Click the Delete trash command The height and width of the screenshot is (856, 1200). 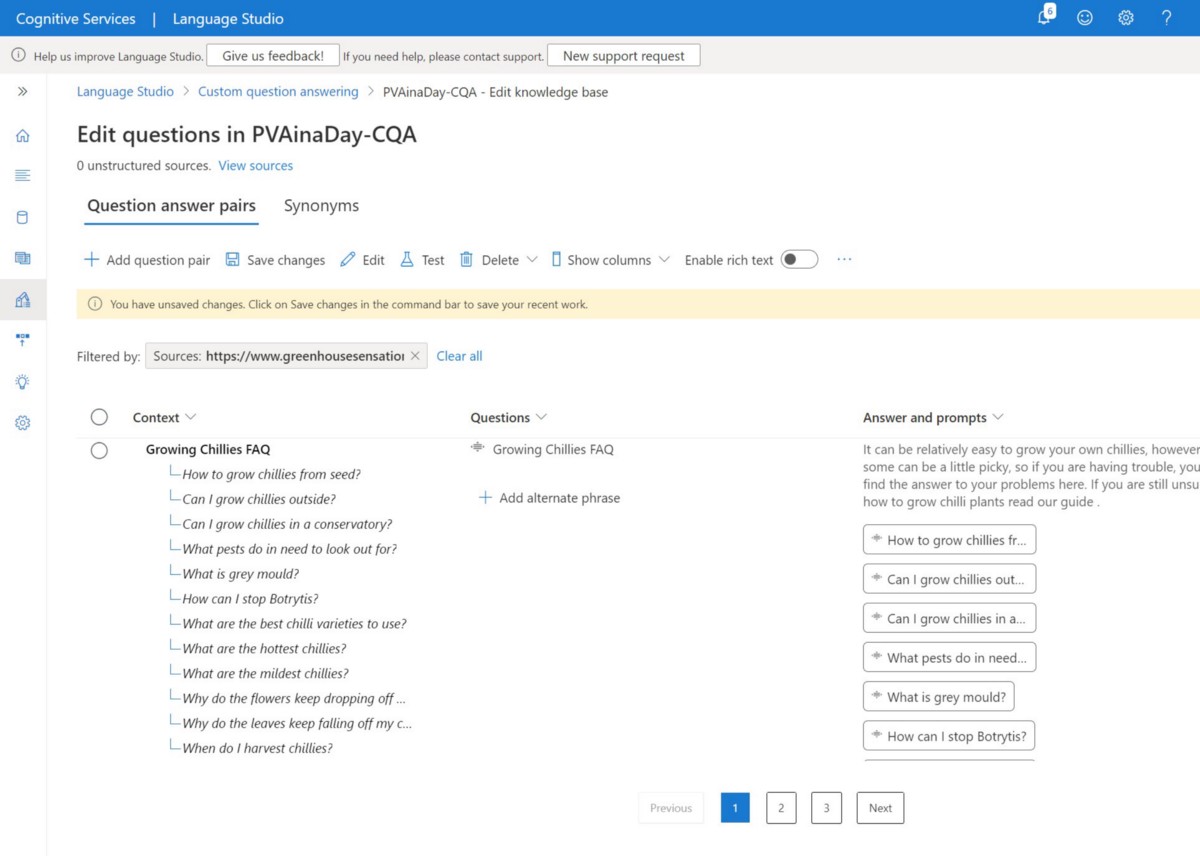point(489,260)
